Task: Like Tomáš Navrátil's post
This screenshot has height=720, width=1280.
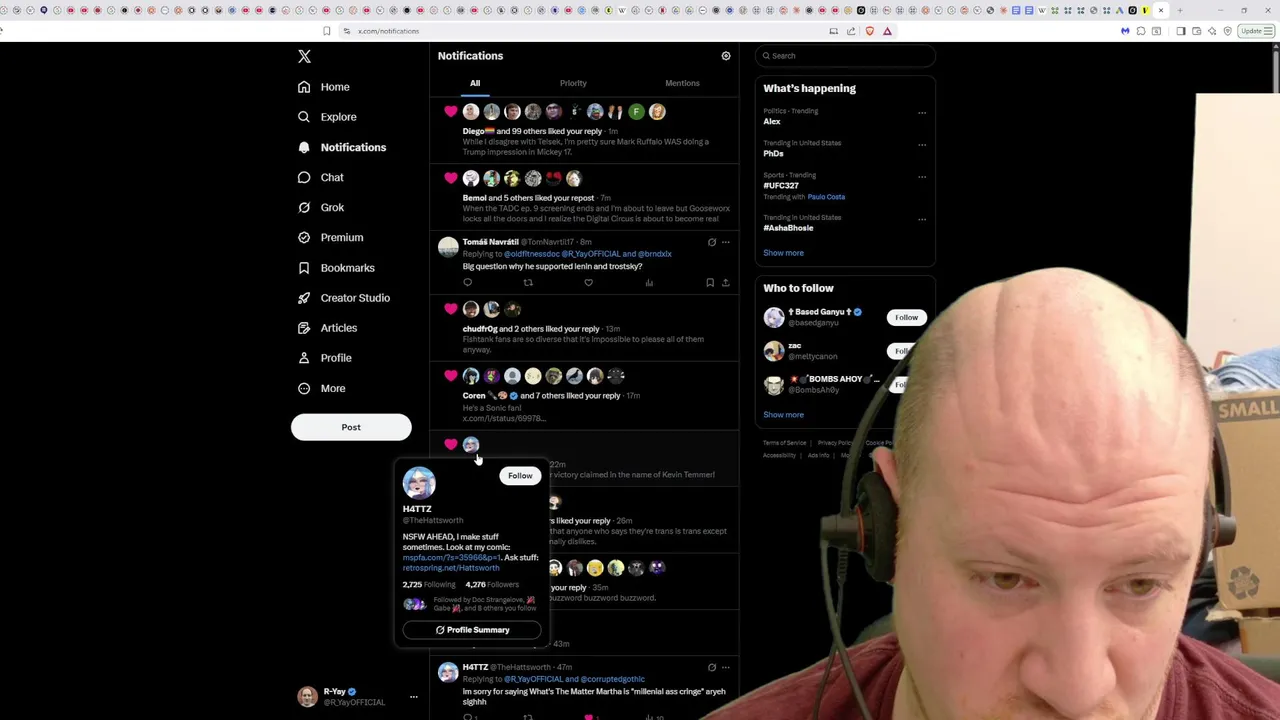Action: 588,283
